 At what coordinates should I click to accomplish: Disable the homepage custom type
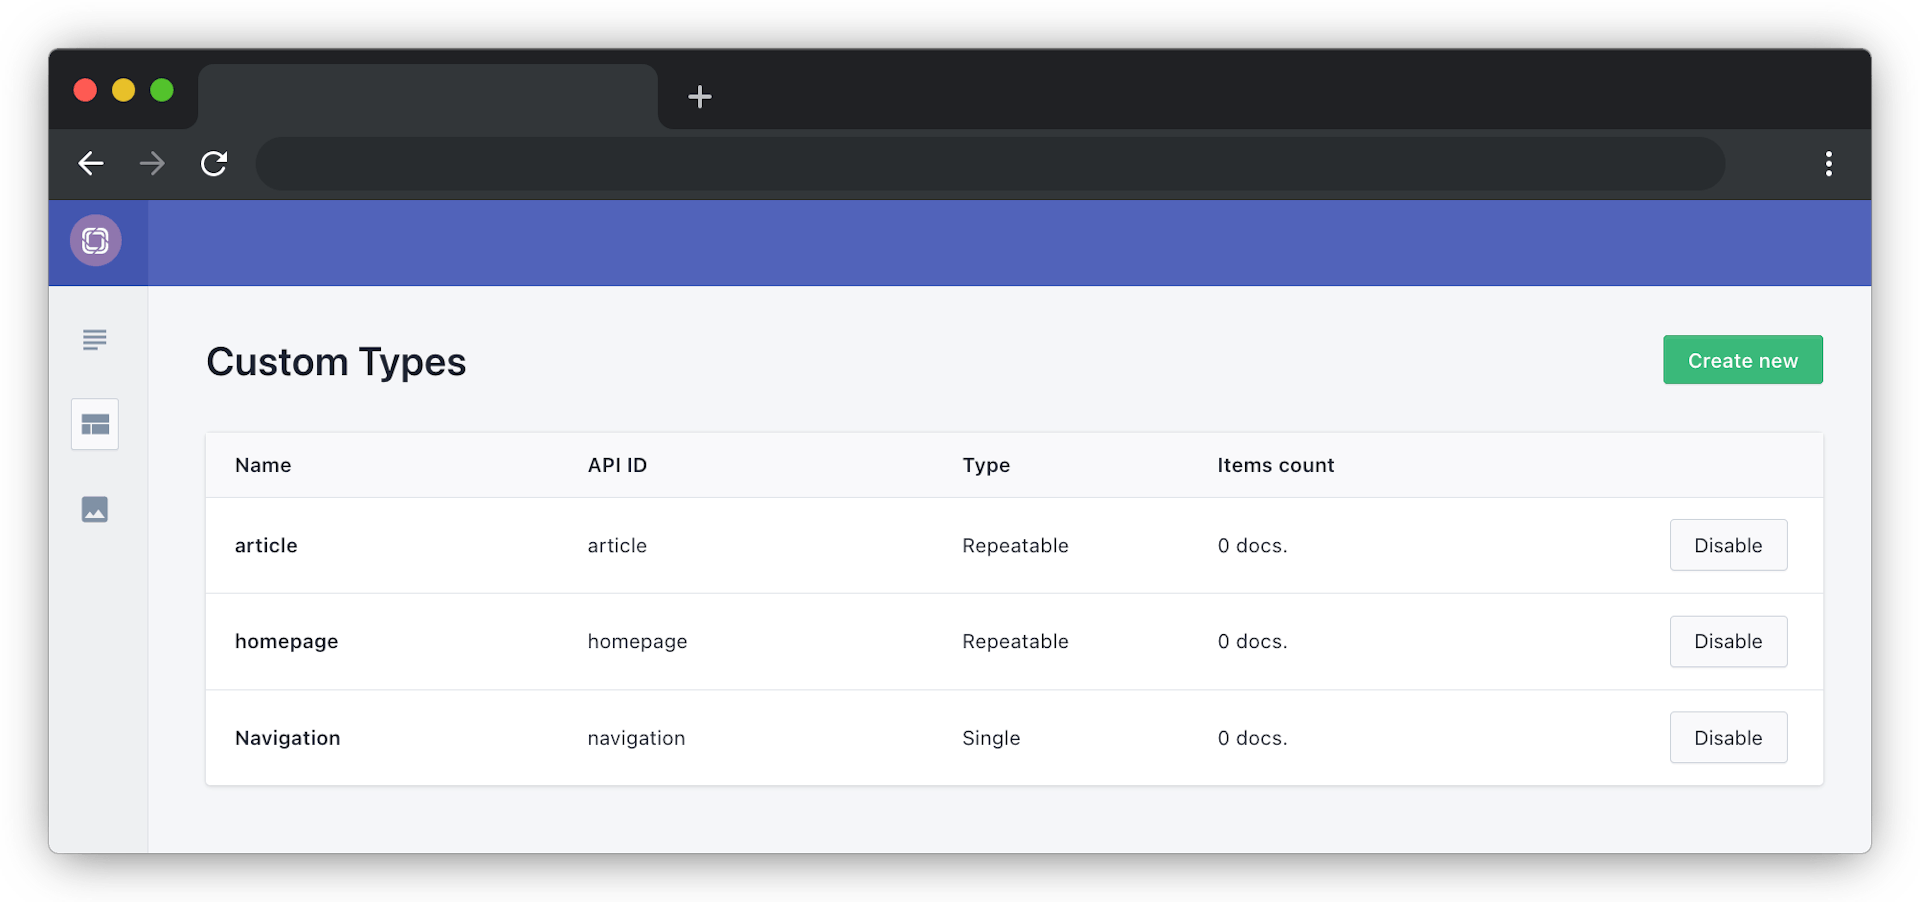pos(1727,641)
